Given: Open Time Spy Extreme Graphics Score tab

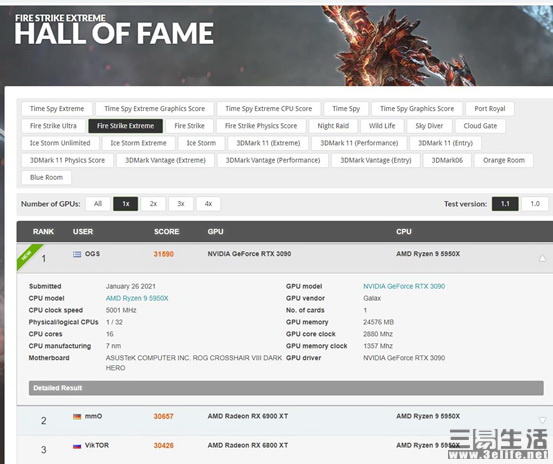Looking at the screenshot, I should click(154, 109).
